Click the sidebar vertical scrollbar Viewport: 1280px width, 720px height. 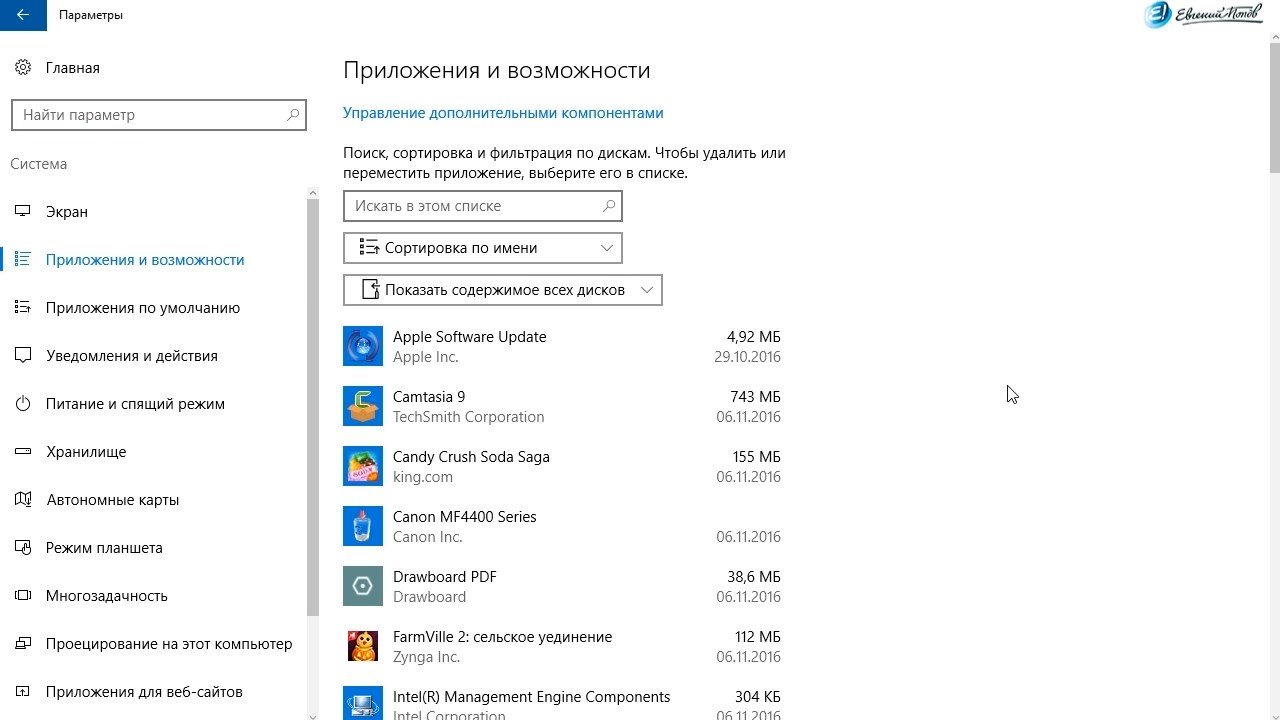pyautogui.click(x=313, y=405)
